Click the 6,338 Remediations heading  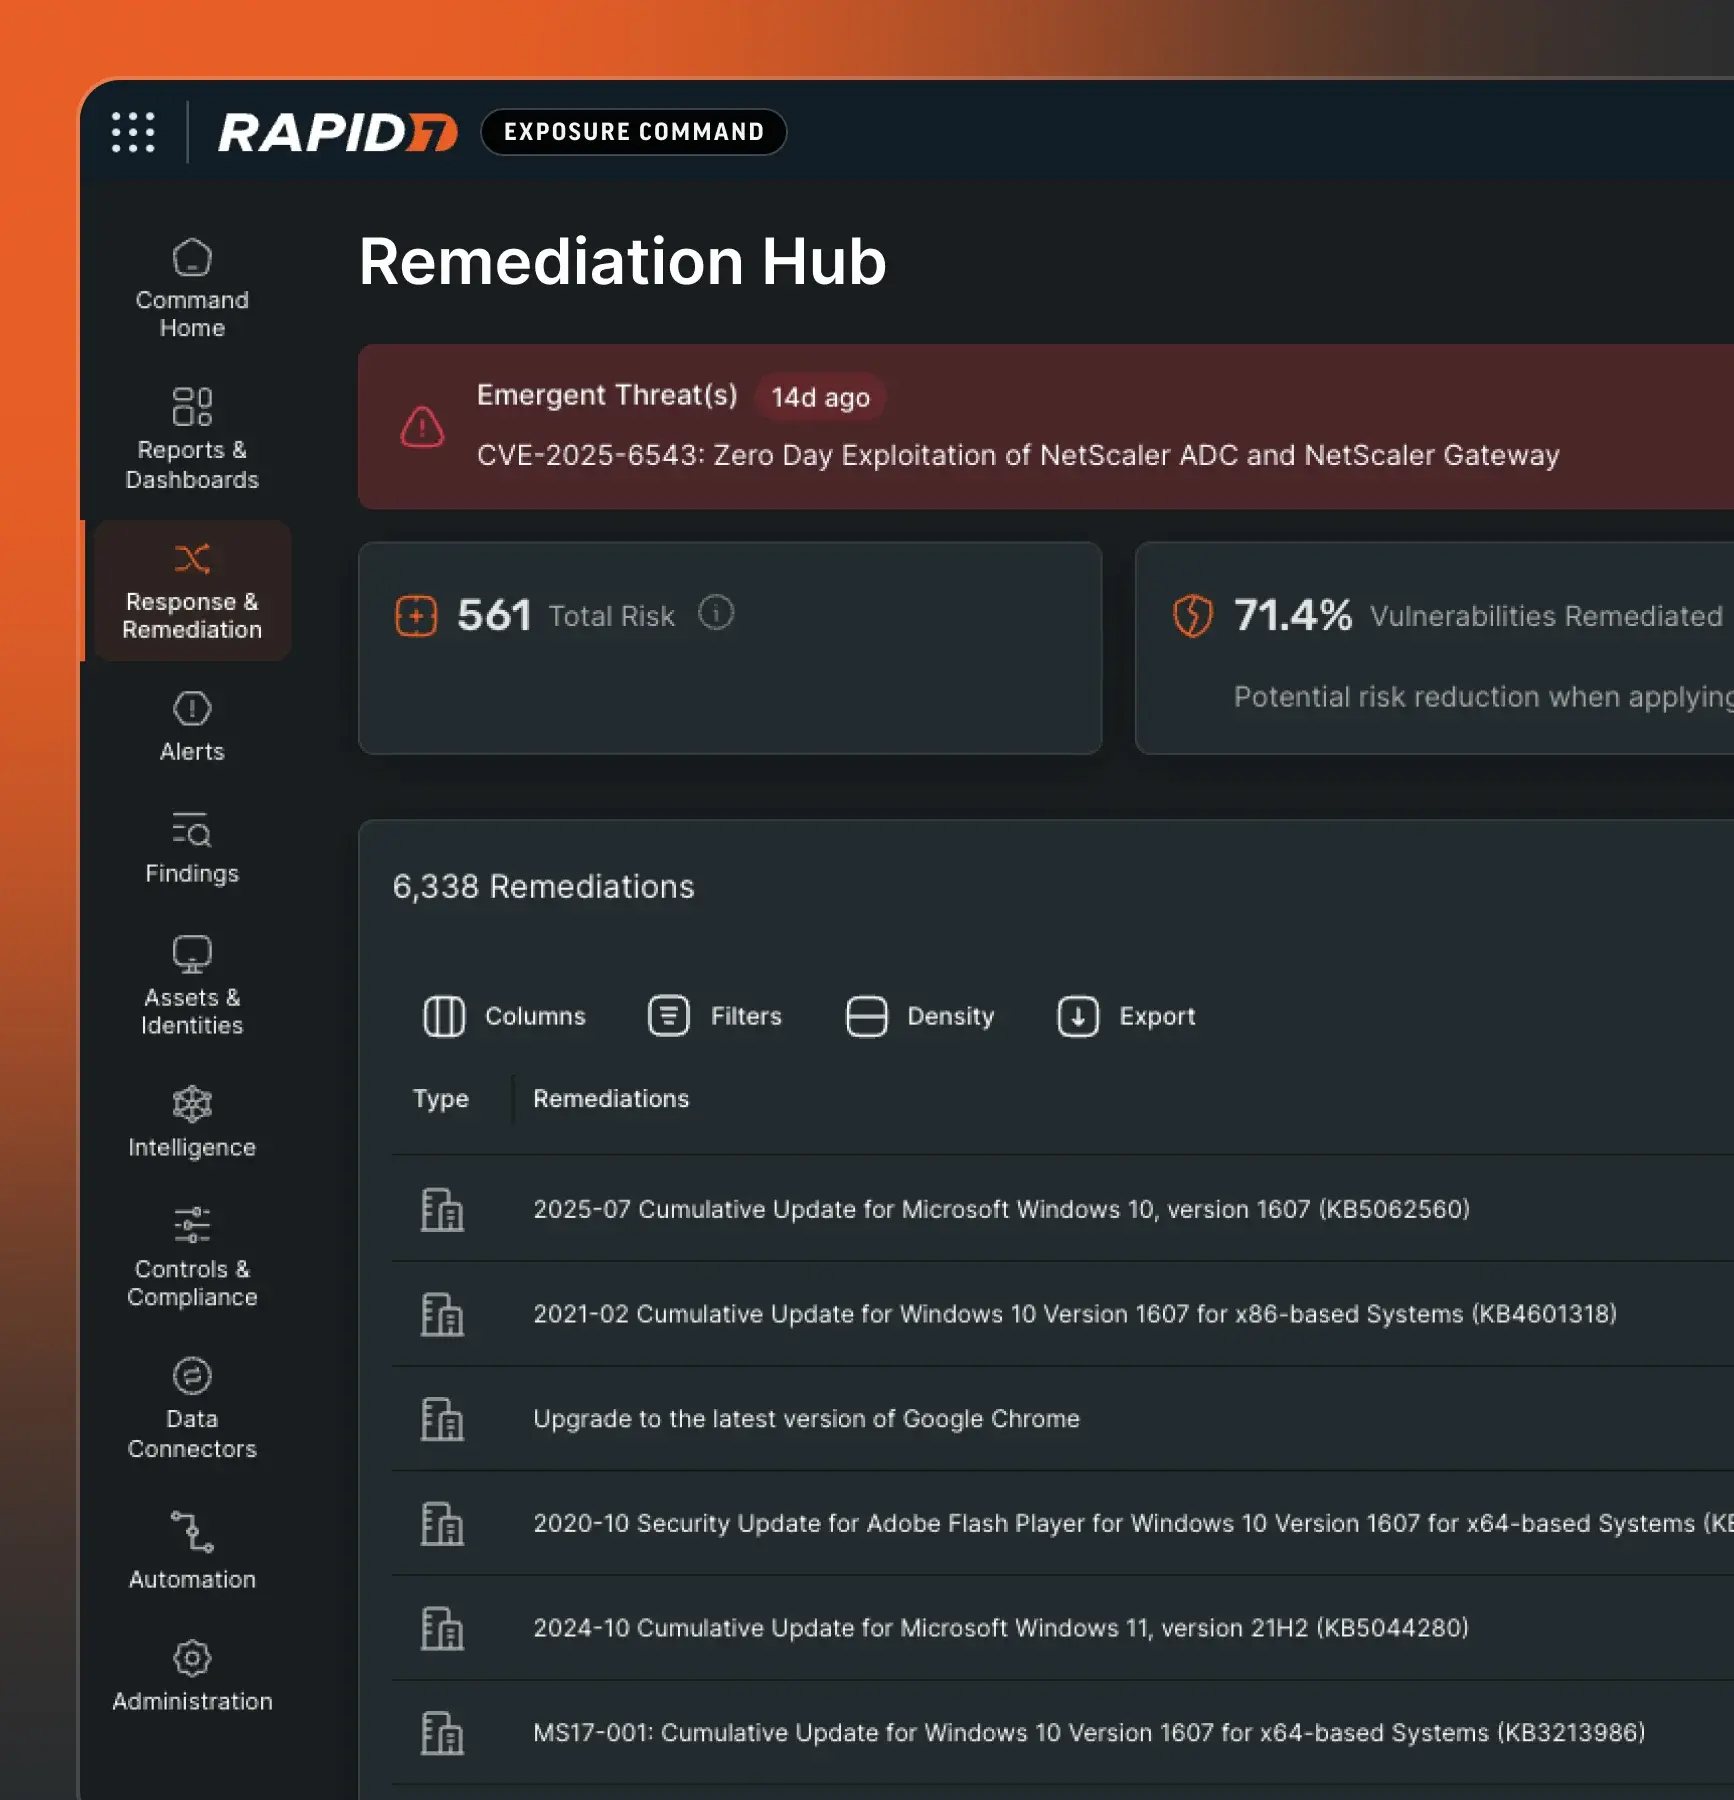pyautogui.click(x=543, y=887)
